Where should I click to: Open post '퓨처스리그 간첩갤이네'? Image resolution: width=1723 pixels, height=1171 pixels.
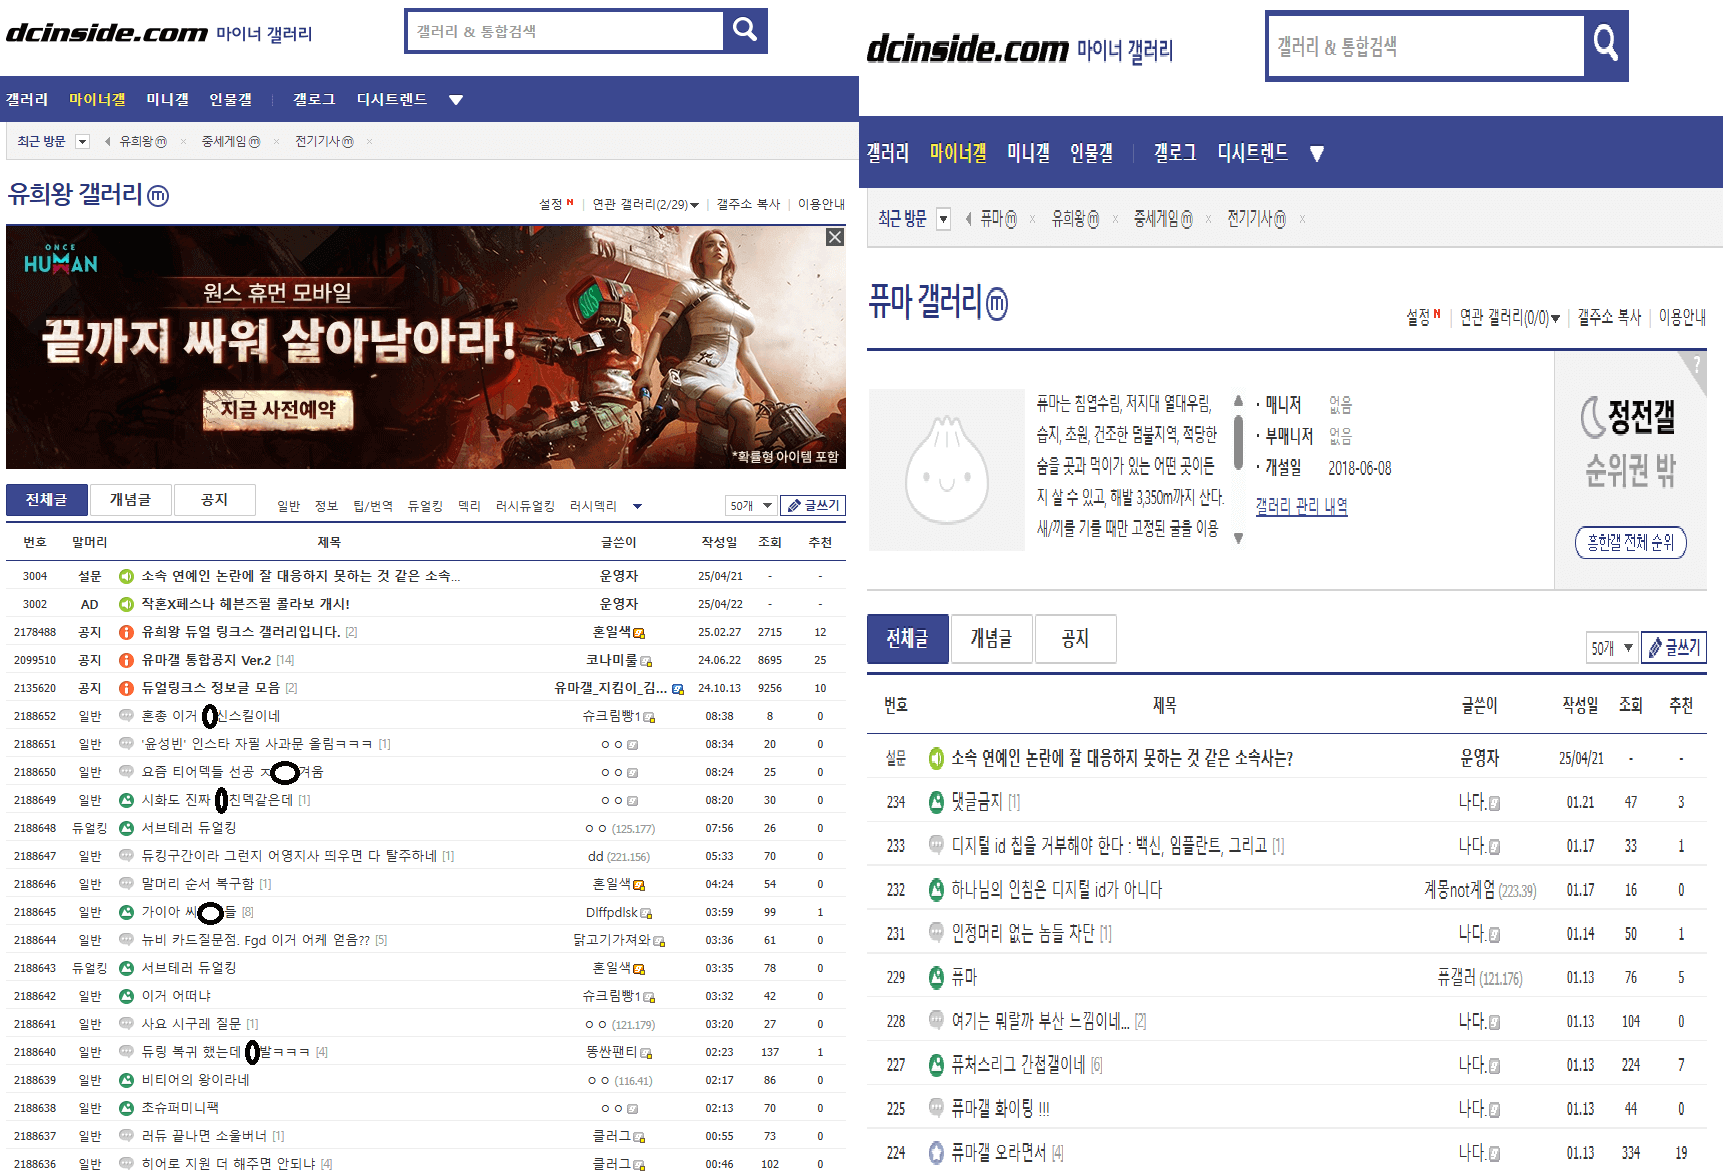click(1018, 1065)
